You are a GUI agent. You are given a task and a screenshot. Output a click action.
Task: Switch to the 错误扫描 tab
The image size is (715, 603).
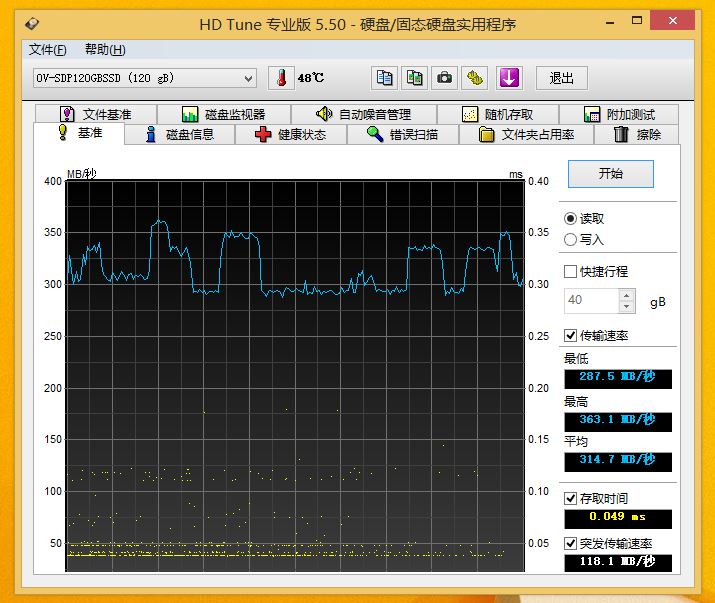pos(403,135)
